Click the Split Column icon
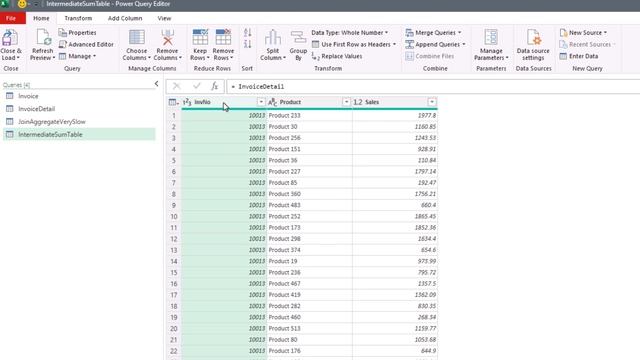This screenshot has height=360, width=640. click(x=273, y=38)
